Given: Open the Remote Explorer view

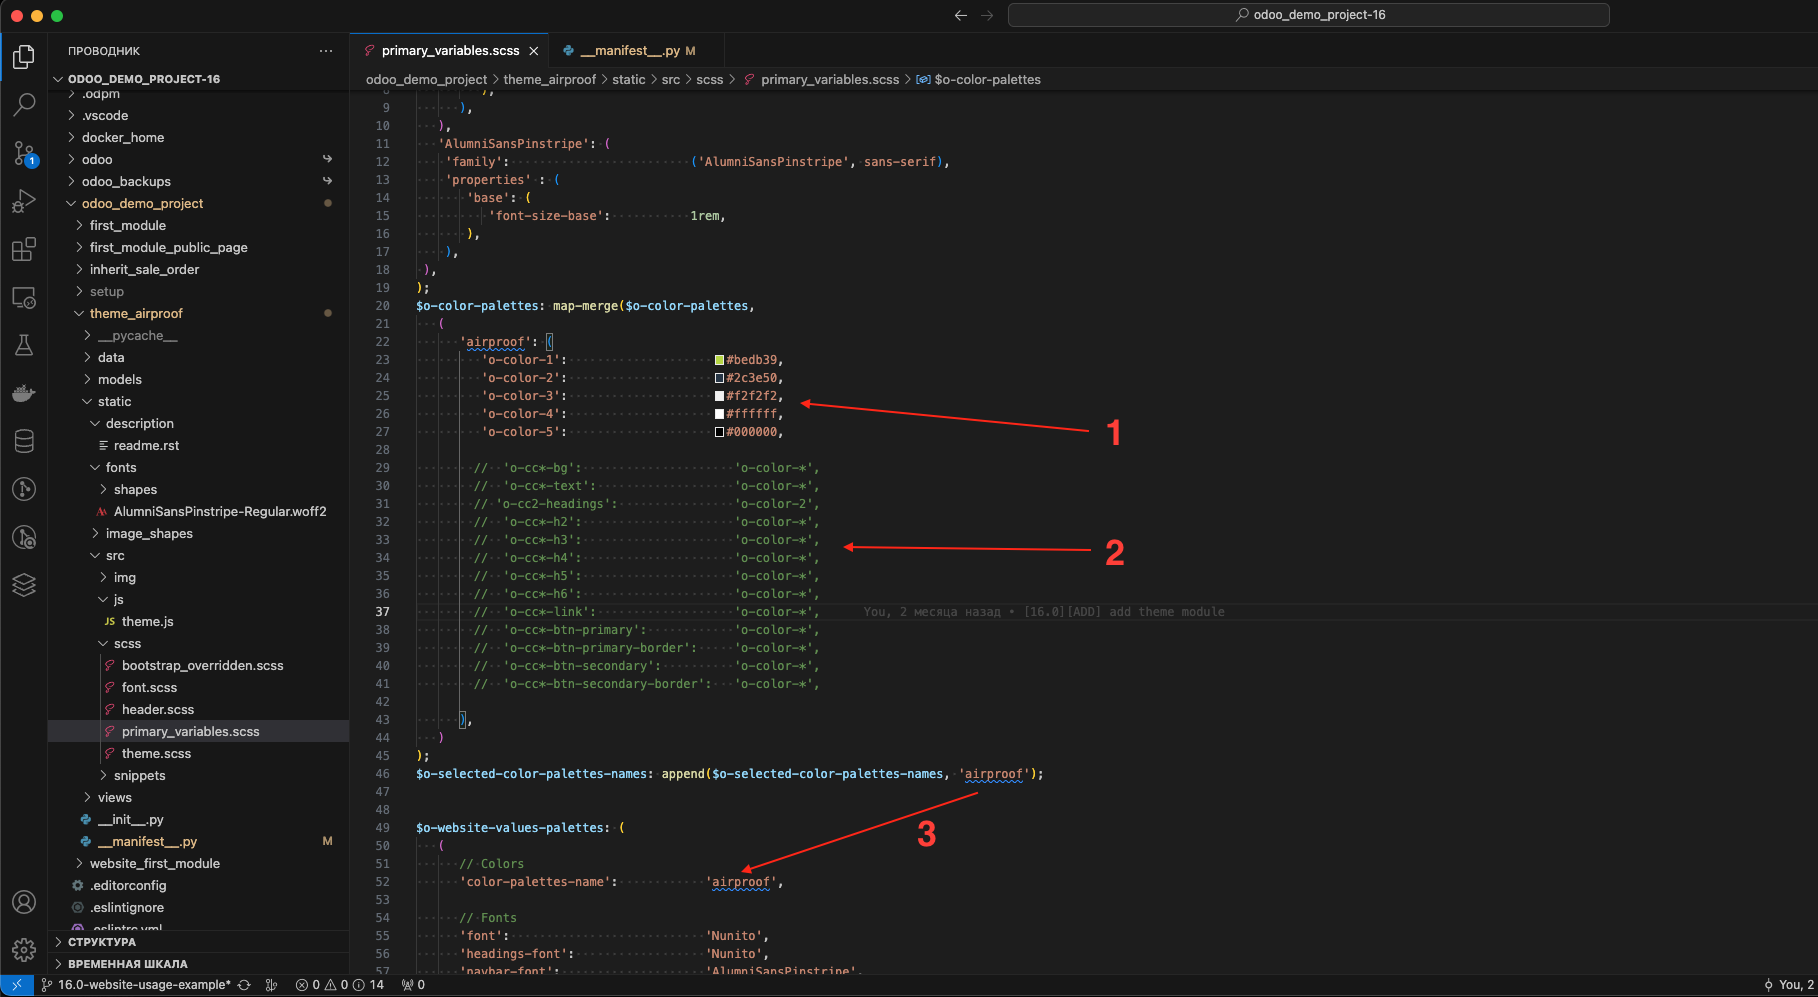Looking at the screenshot, I should tap(24, 298).
